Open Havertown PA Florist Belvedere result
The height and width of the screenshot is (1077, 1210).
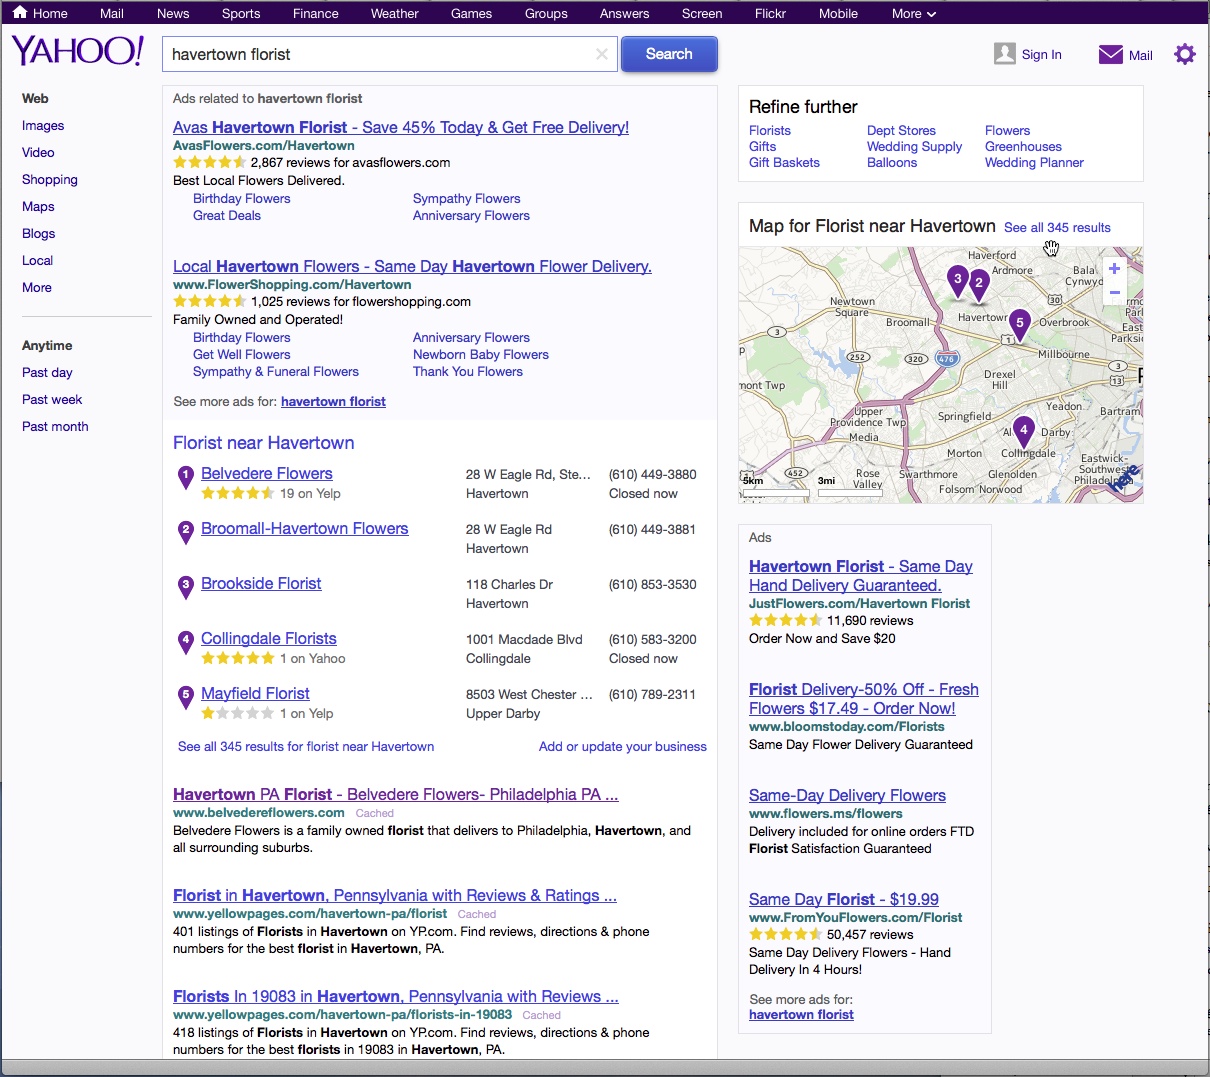tap(396, 794)
